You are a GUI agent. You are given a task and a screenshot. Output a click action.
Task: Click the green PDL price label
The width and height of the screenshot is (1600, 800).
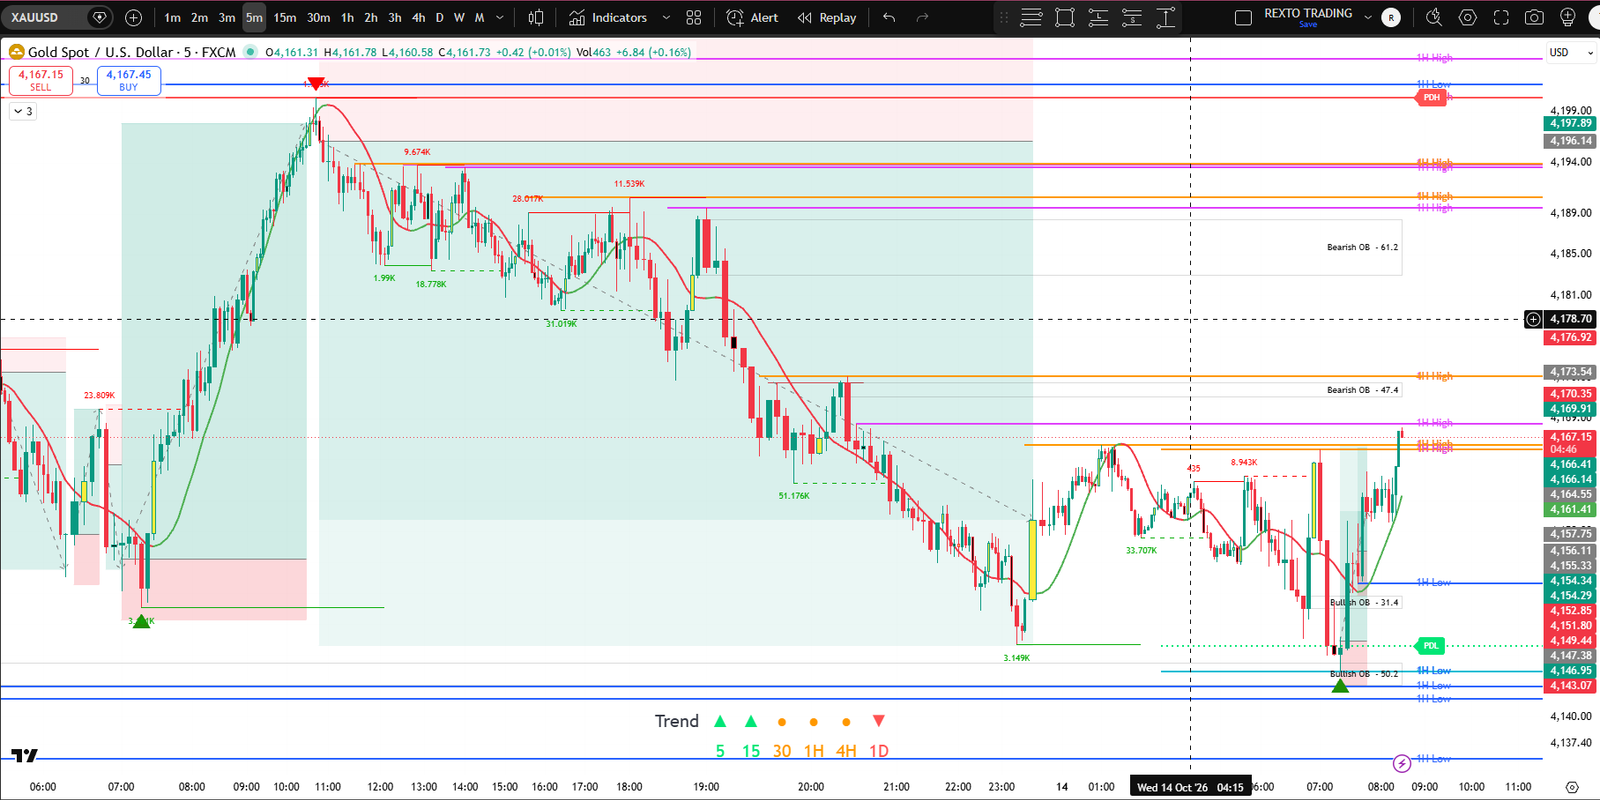[x=1431, y=646]
